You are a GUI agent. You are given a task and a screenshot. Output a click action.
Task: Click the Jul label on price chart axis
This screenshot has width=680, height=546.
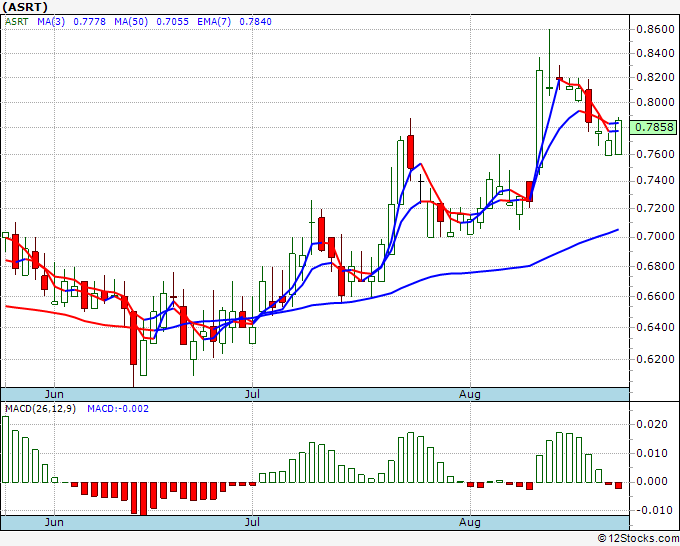252,394
